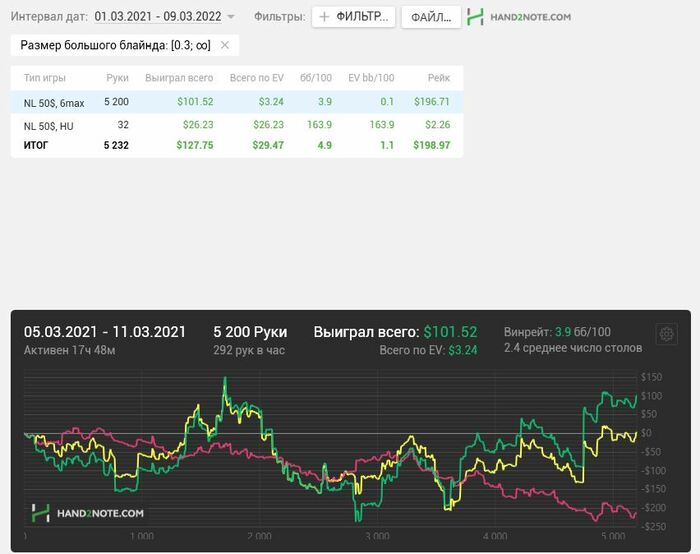Click the Выиграл всего $101.52 graph label
This screenshot has height=554, width=700.
(x=395, y=332)
